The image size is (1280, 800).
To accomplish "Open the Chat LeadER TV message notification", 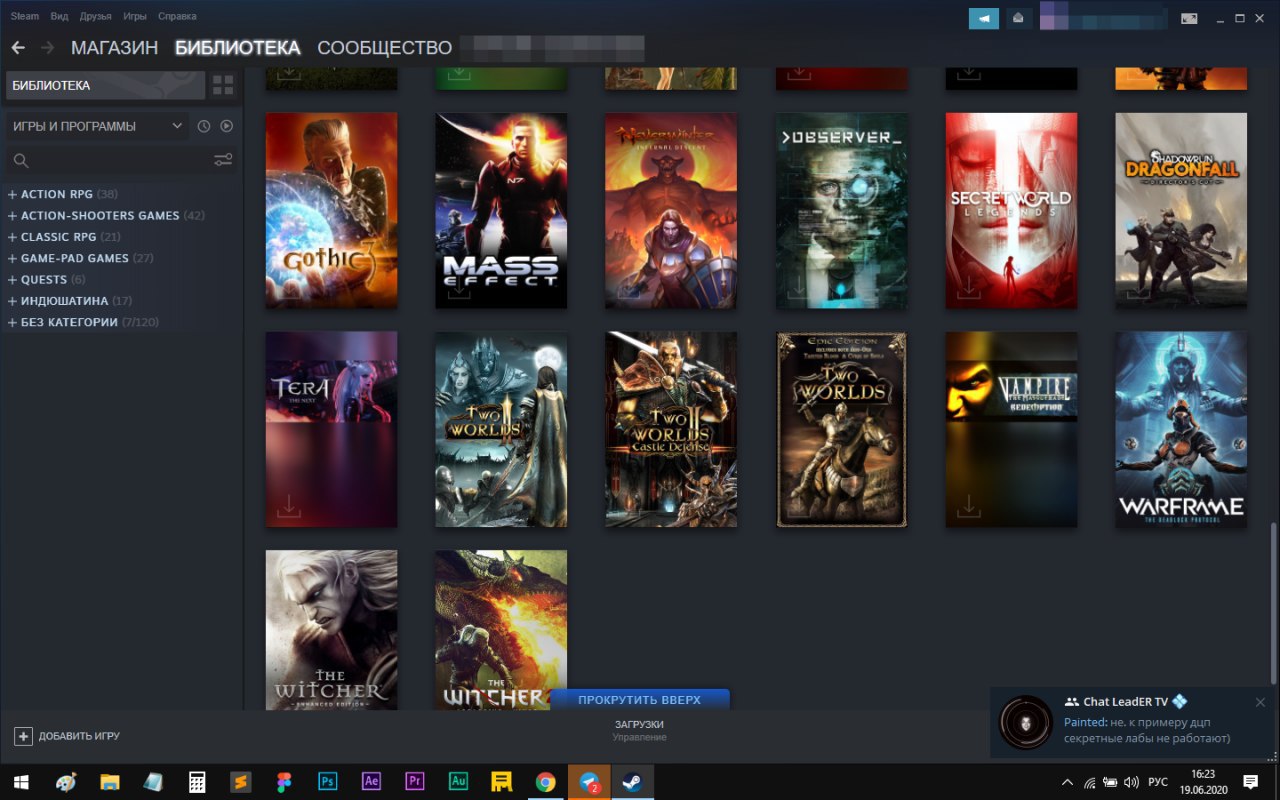I will tap(1134, 723).
